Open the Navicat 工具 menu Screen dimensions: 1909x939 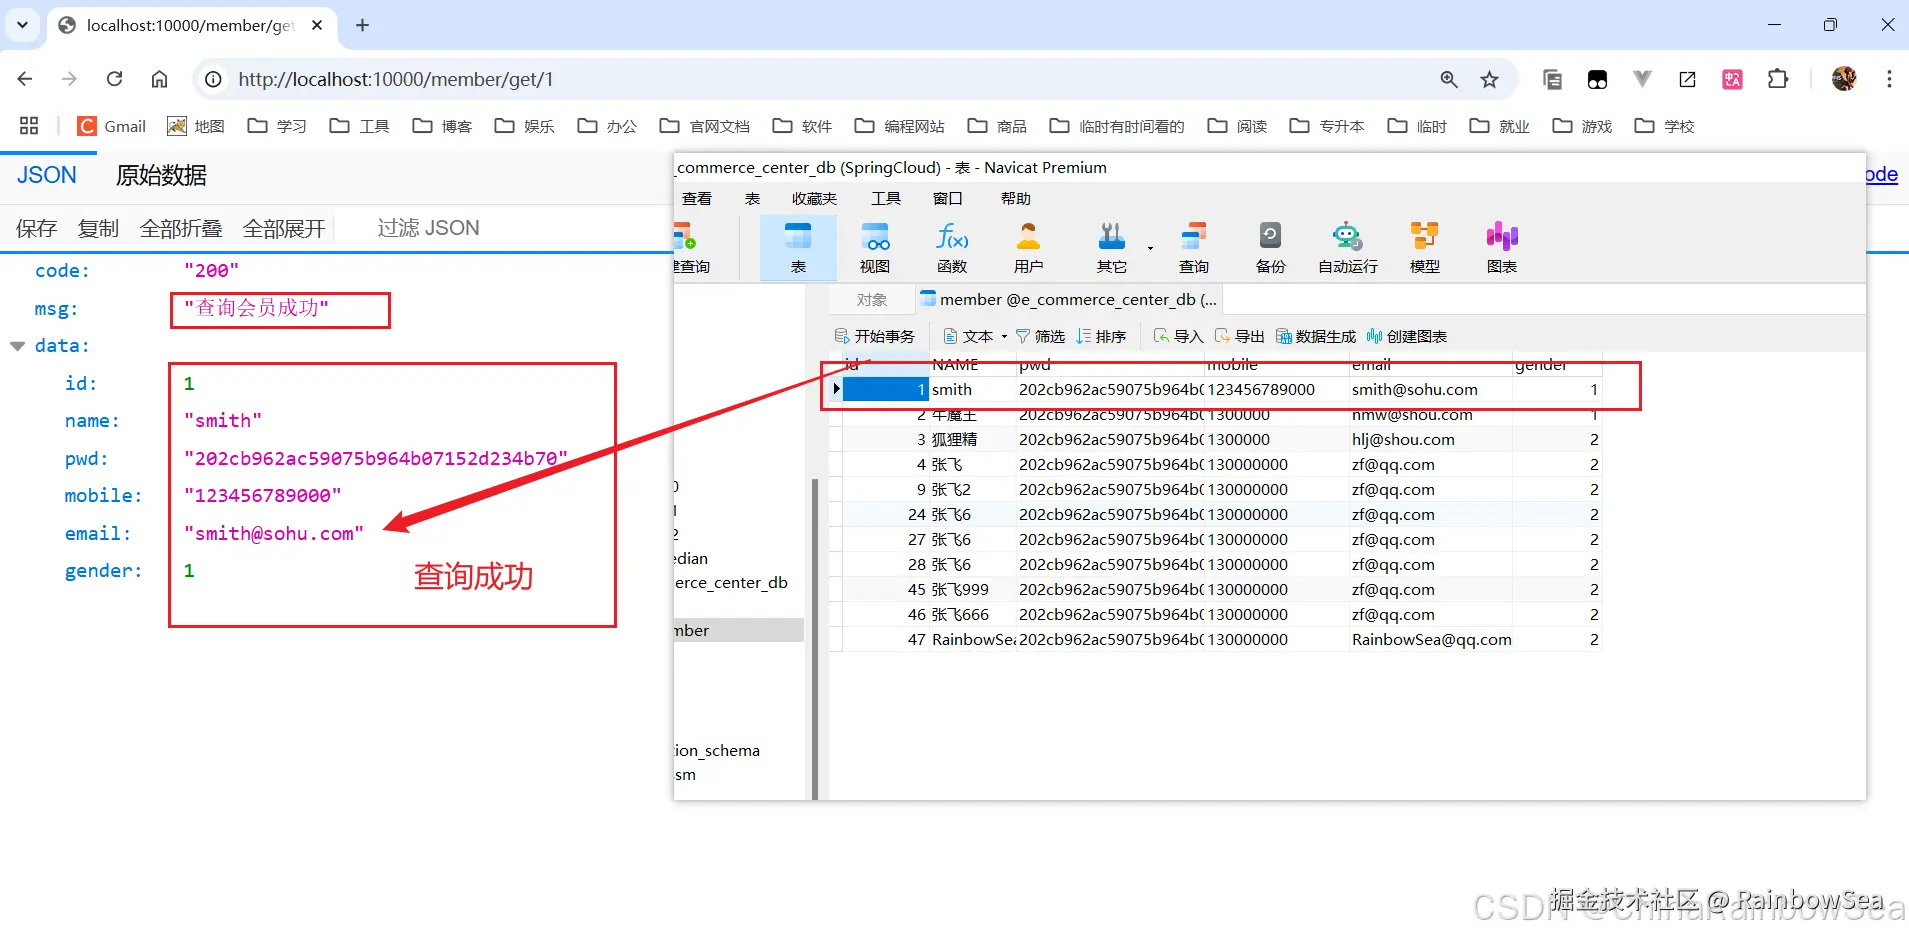tap(886, 198)
